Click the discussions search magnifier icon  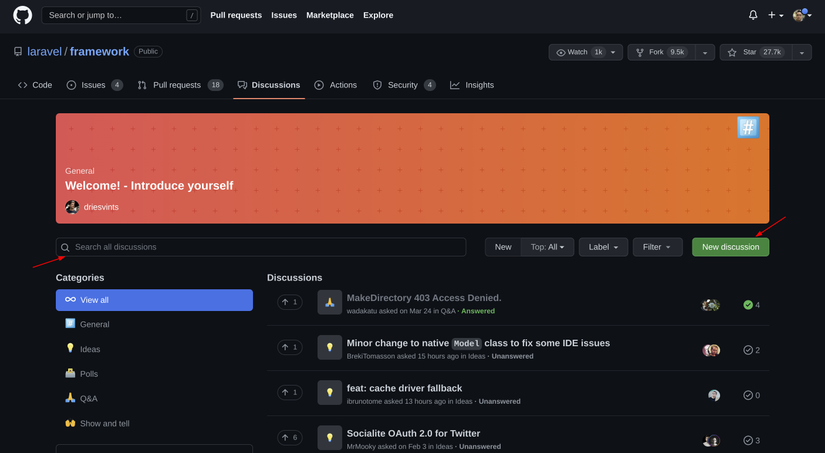click(x=65, y=247)
